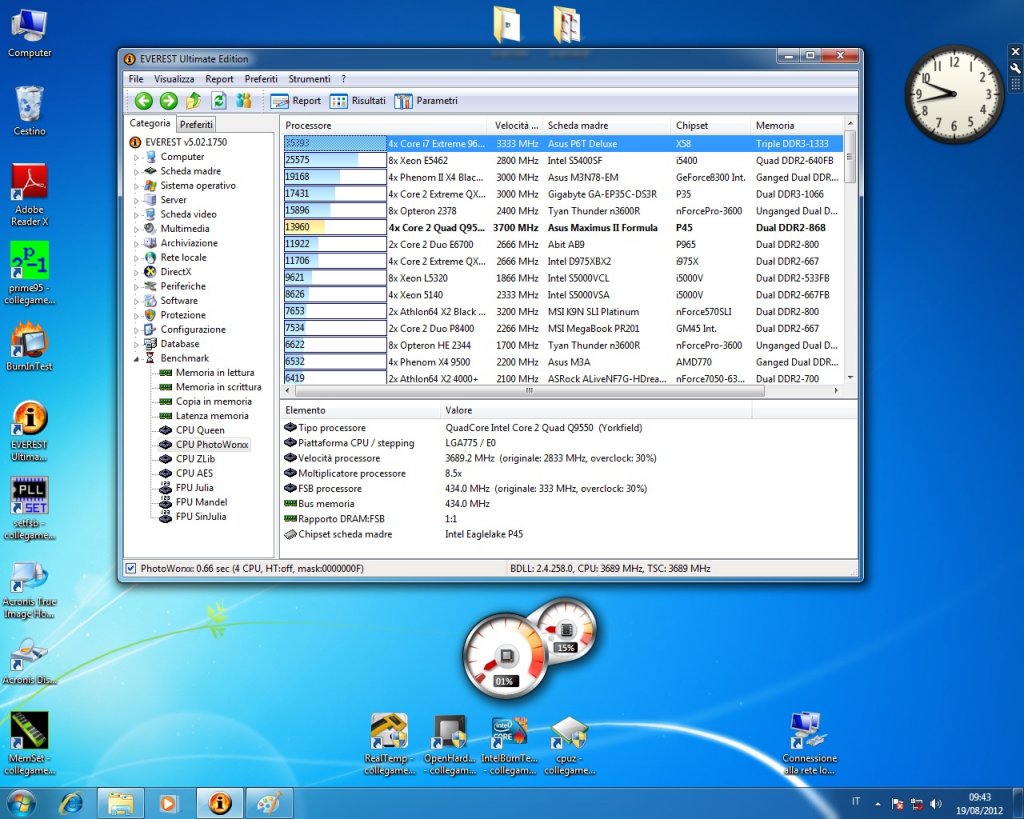Open the Preferiti menu in menu bar
This screenshot has width=1024, height=819.
click(x=261, y=79)
